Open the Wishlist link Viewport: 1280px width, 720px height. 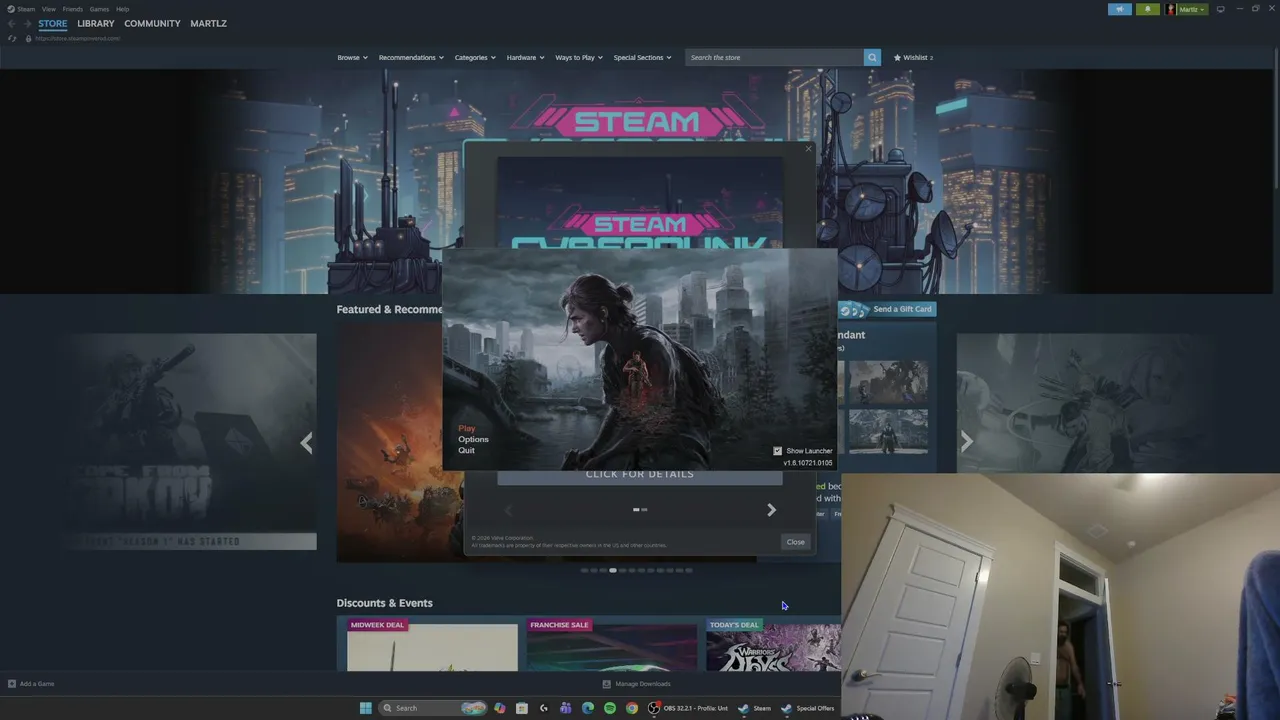coord(913,57)
